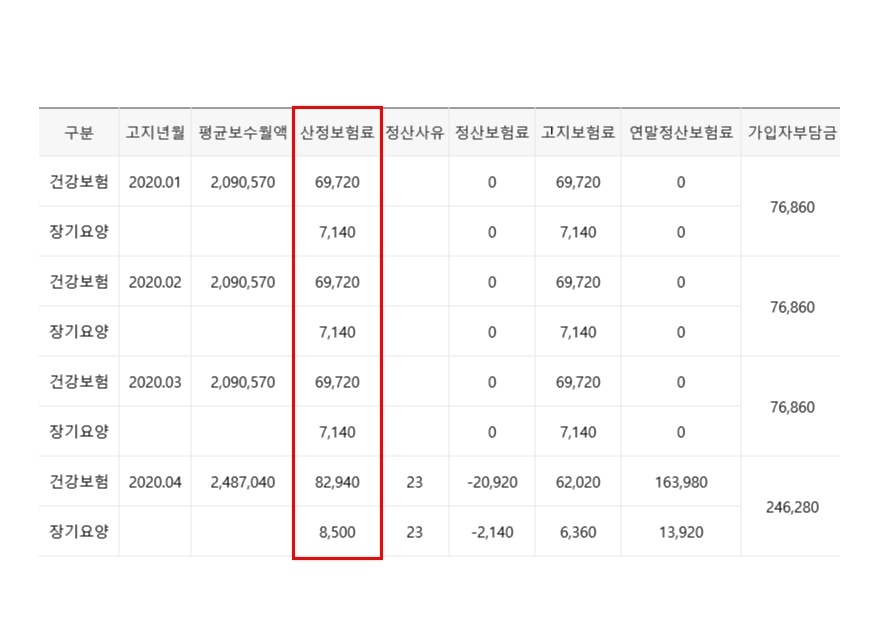Image resolution: width=881 pixels, height=633 pixels.
Task: Select the 가입자부담금 column header
Action: (792, 133)
